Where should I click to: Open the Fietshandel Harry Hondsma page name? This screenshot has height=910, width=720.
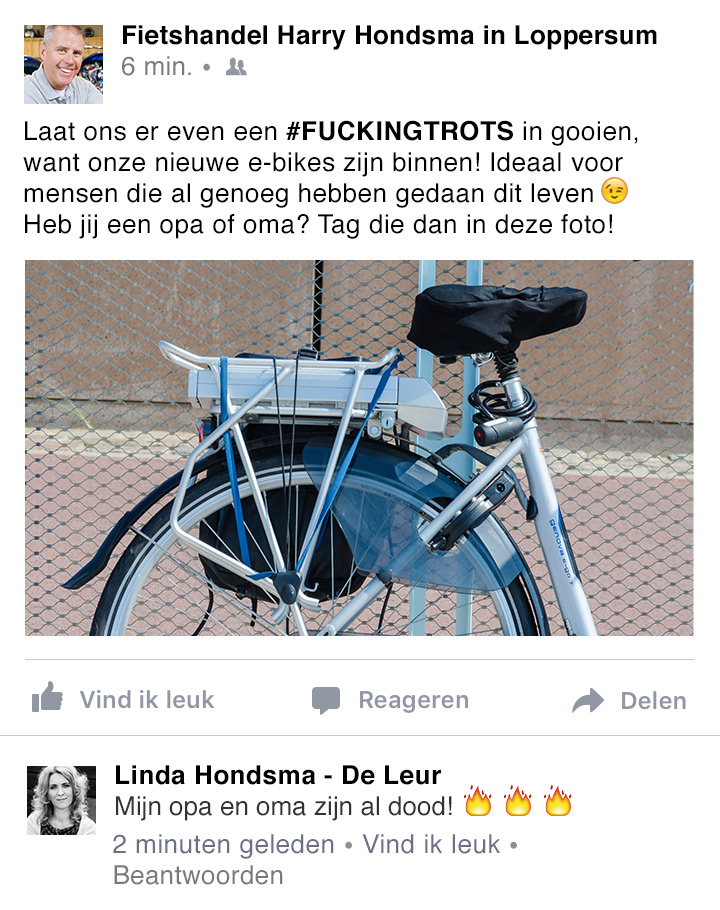(389, 35)
